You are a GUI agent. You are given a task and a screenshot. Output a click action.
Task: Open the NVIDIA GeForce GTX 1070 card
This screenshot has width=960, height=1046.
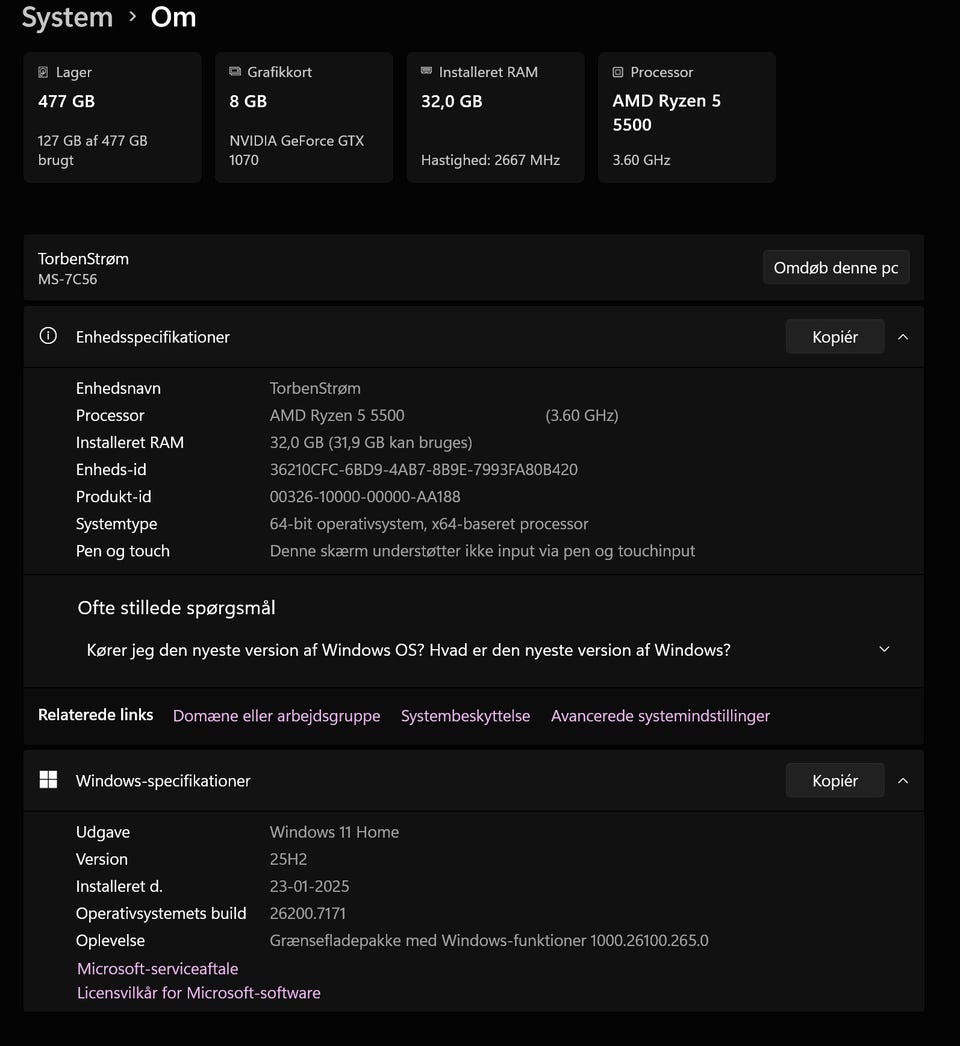303,117
